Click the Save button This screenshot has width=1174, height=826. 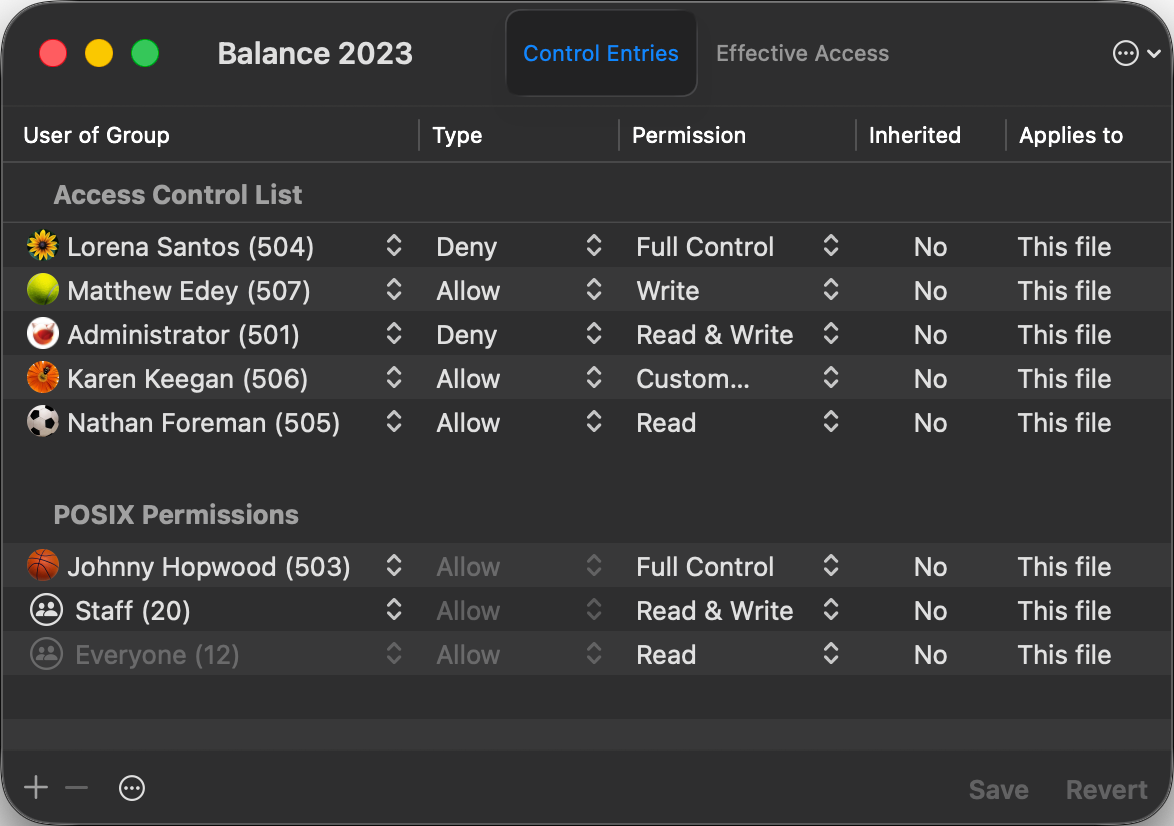pos(998,789)
